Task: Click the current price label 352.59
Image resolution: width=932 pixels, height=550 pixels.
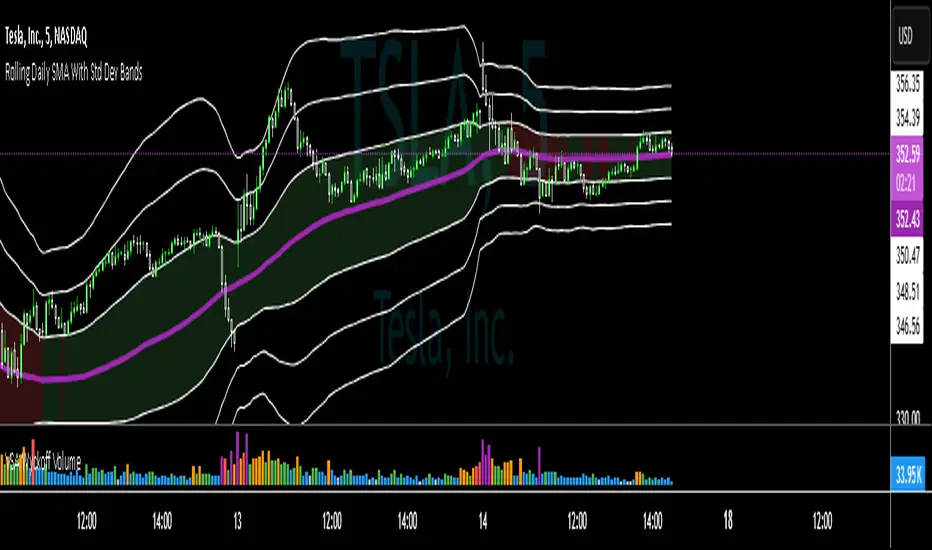Action: [908, 154]
